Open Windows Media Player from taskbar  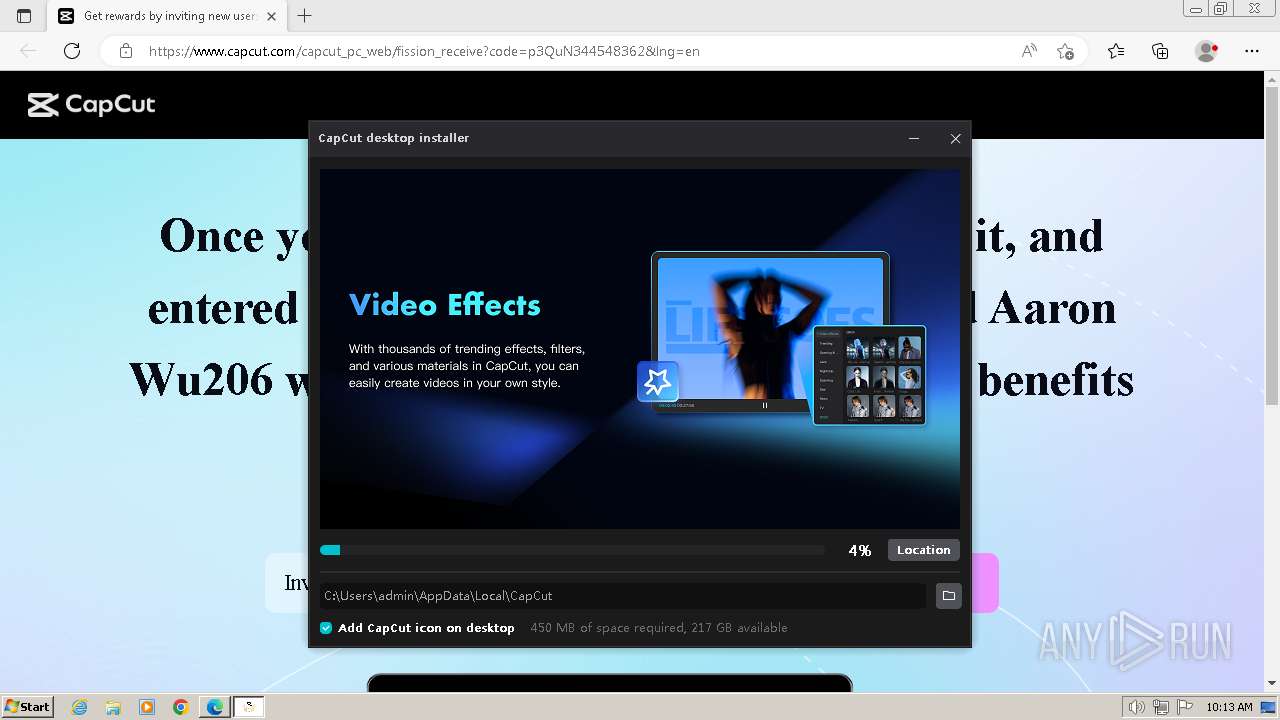(x=147, y=707)
